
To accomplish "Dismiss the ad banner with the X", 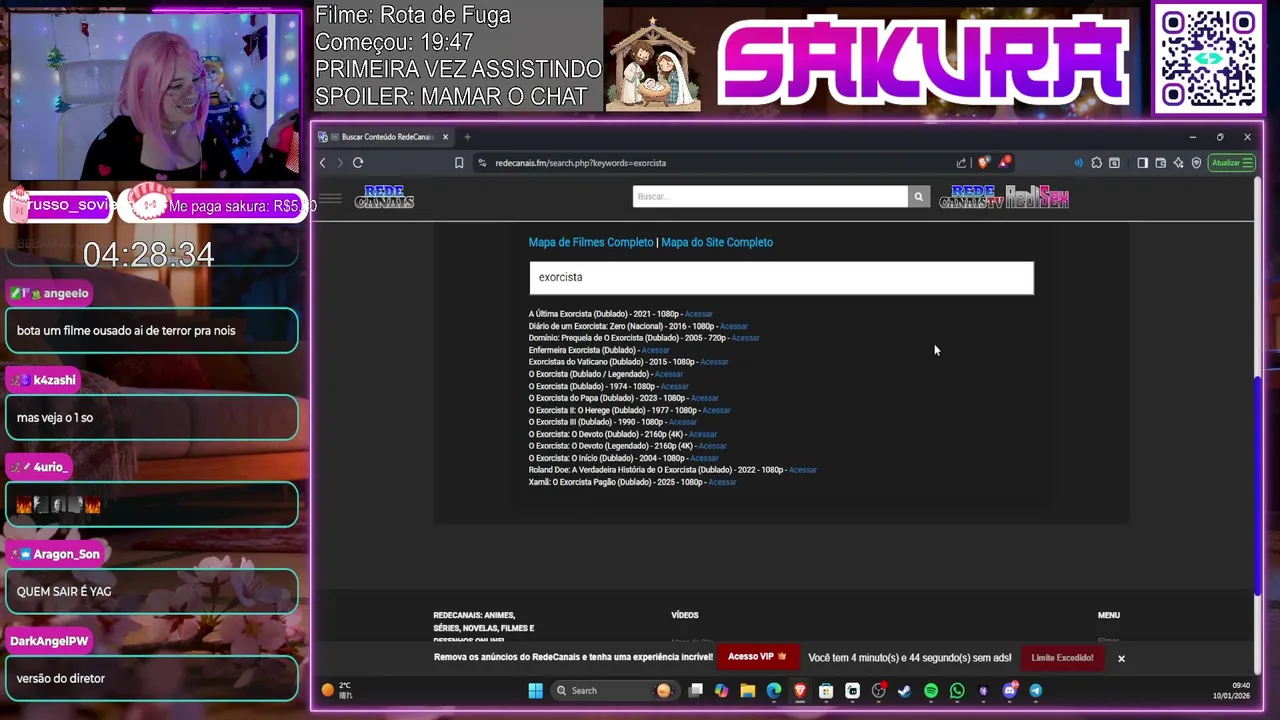I will tap(1121, 658).
